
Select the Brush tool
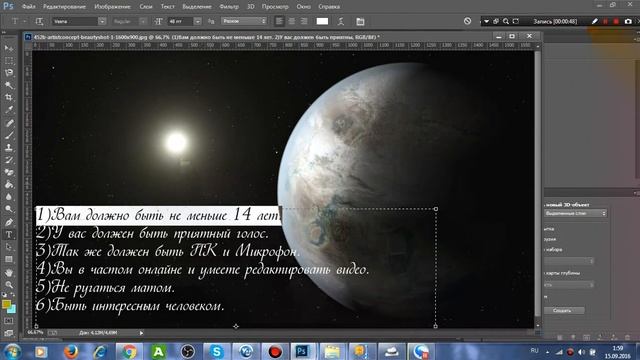[x=9, y=135]
